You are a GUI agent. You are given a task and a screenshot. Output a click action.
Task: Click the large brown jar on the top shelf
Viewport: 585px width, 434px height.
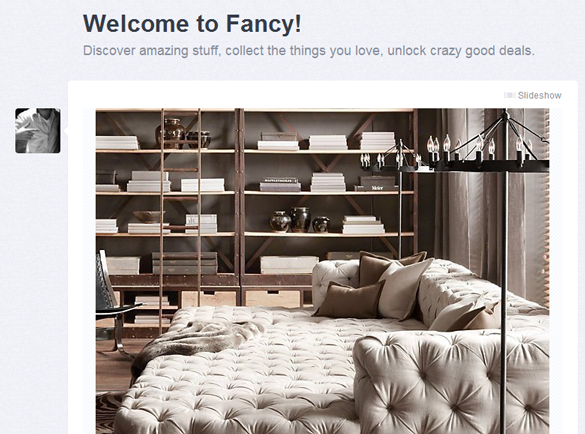pos(171,133)
